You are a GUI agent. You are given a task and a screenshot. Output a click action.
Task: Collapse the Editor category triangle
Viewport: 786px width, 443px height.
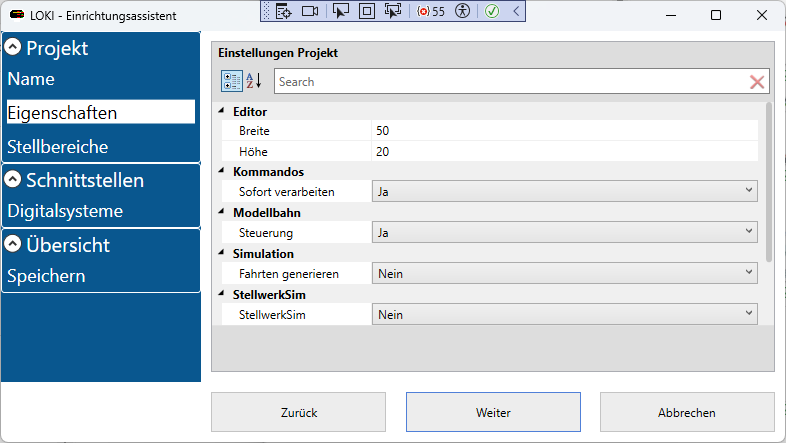click(x=221, y=111)
